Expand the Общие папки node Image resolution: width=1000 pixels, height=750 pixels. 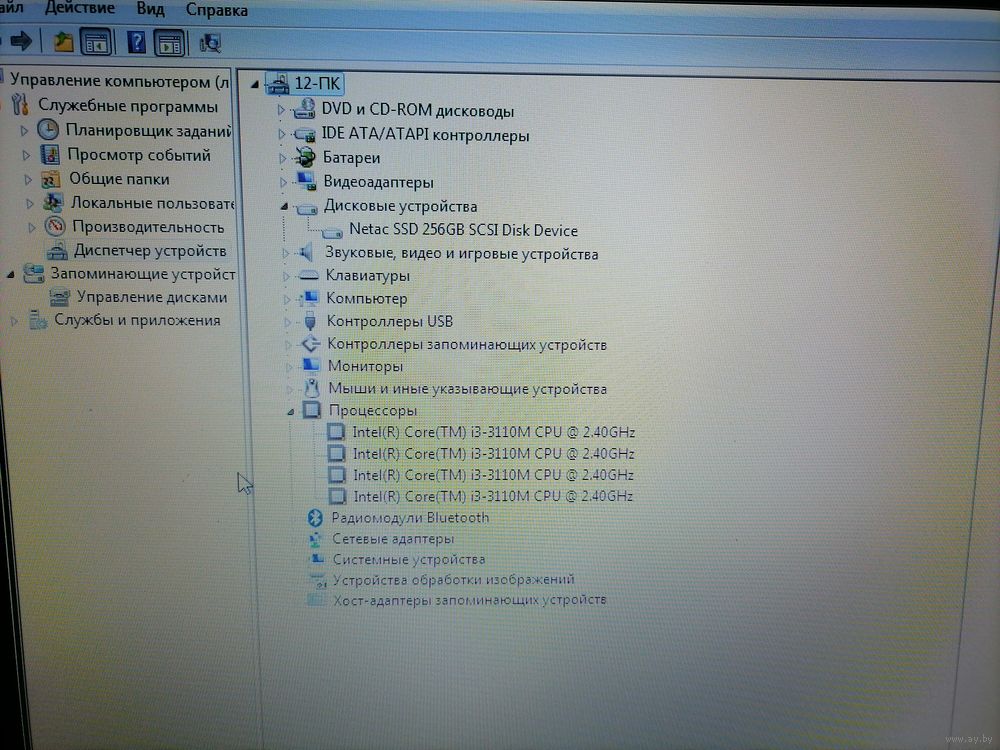coord(28,179)
